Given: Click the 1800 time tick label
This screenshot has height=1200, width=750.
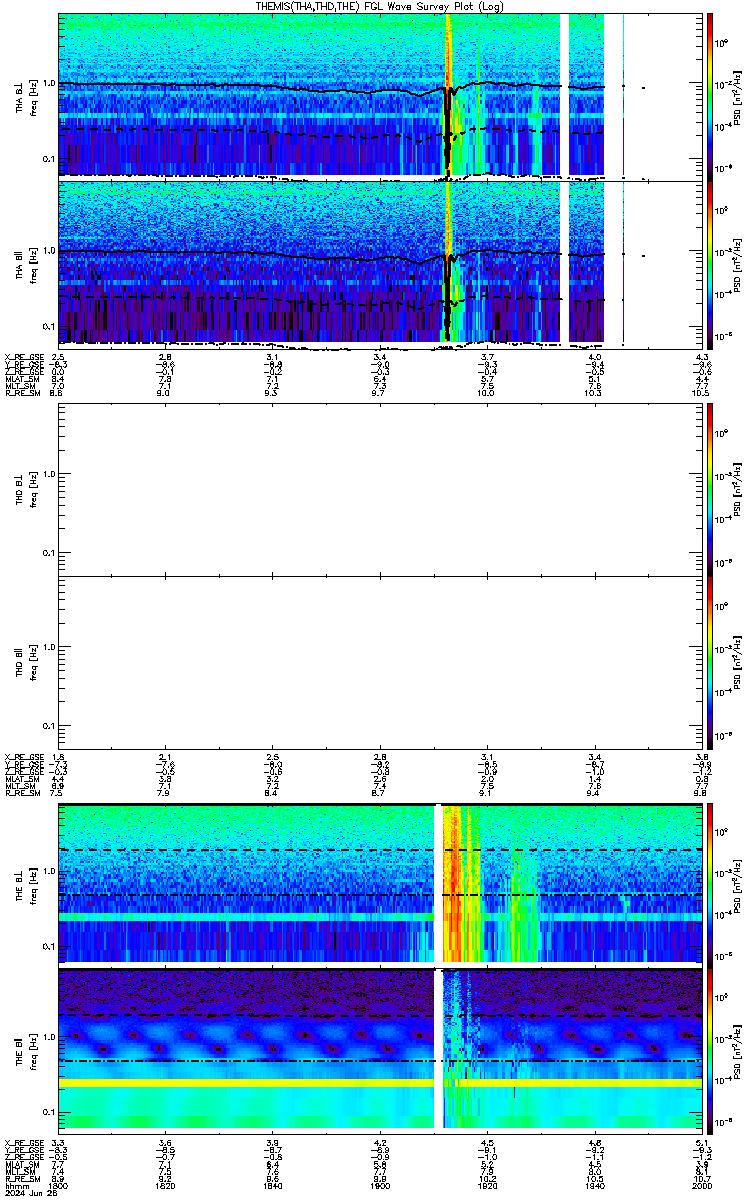Looking at the screenshot, I should pyautogui.click(x=59, y=1185).
